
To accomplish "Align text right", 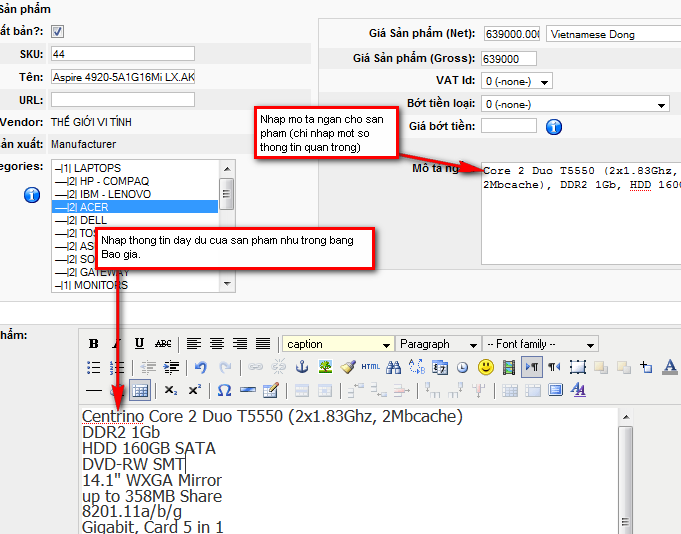I will tap(240, 344).
